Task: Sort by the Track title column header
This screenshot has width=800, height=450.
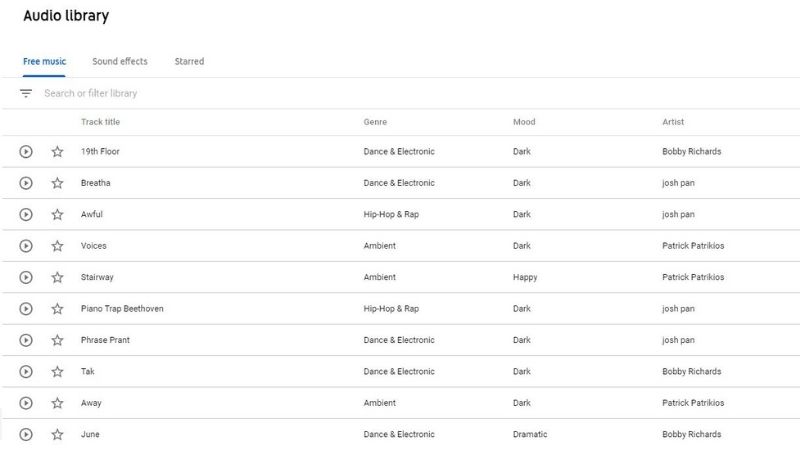Action: pos(101,122)
